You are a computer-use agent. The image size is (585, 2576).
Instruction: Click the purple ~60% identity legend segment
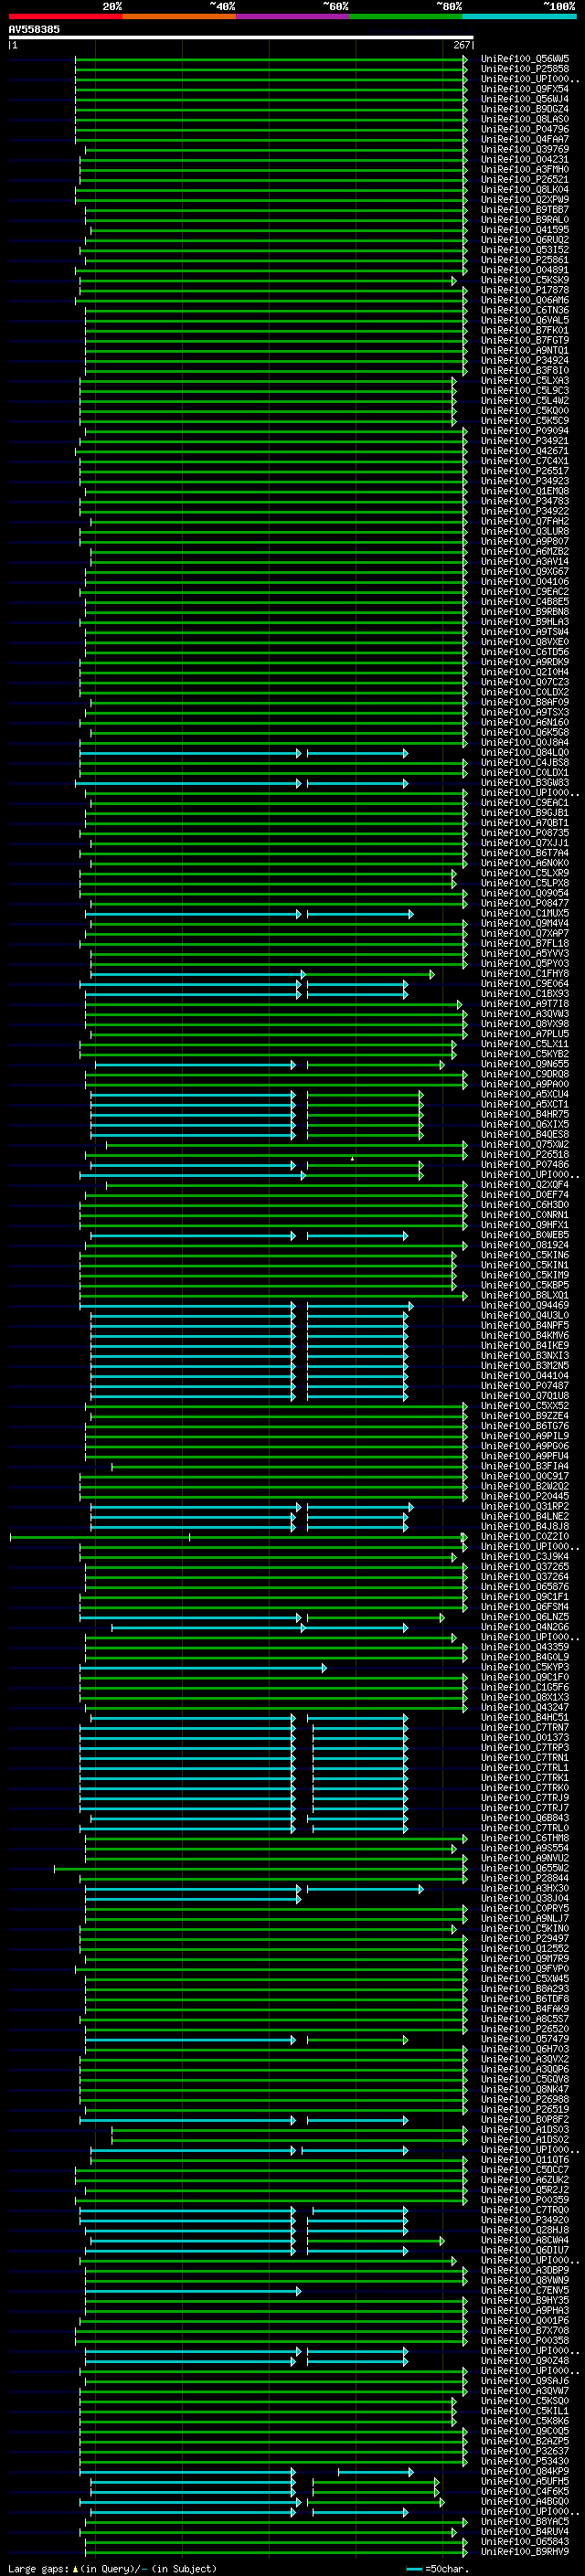pos(293,16)
